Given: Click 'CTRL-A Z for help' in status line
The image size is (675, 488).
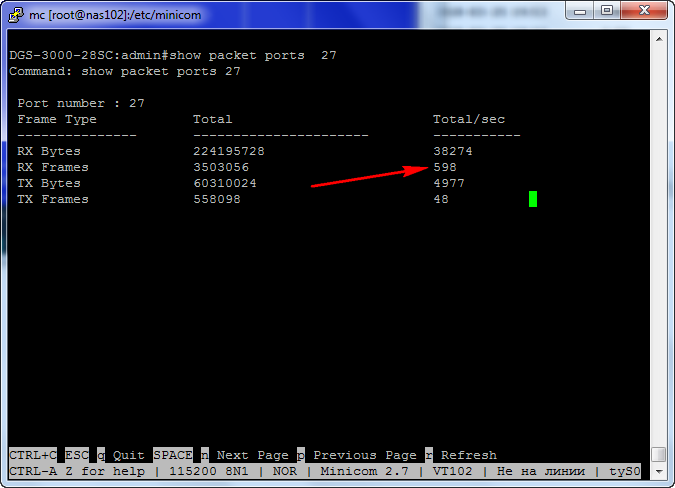Looking at the screenshot, I should (x=77, y=471).
